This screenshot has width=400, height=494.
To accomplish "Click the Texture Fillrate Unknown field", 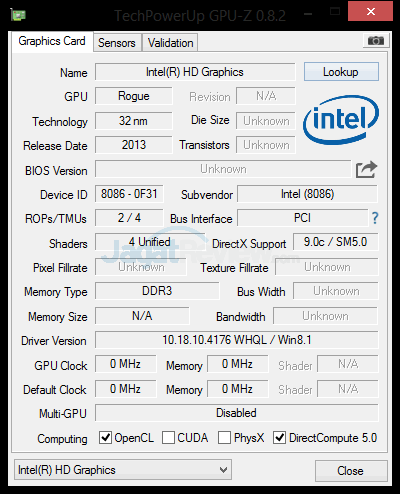I will tap(327, 267).
